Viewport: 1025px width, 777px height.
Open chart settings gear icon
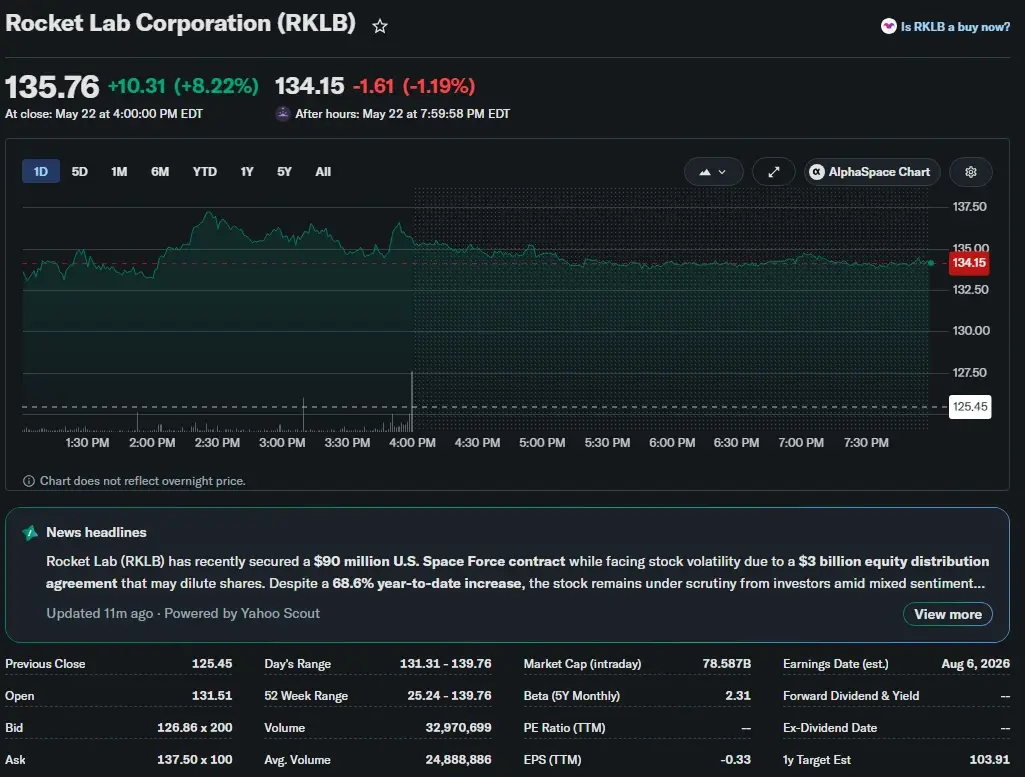tap(971, 172)
